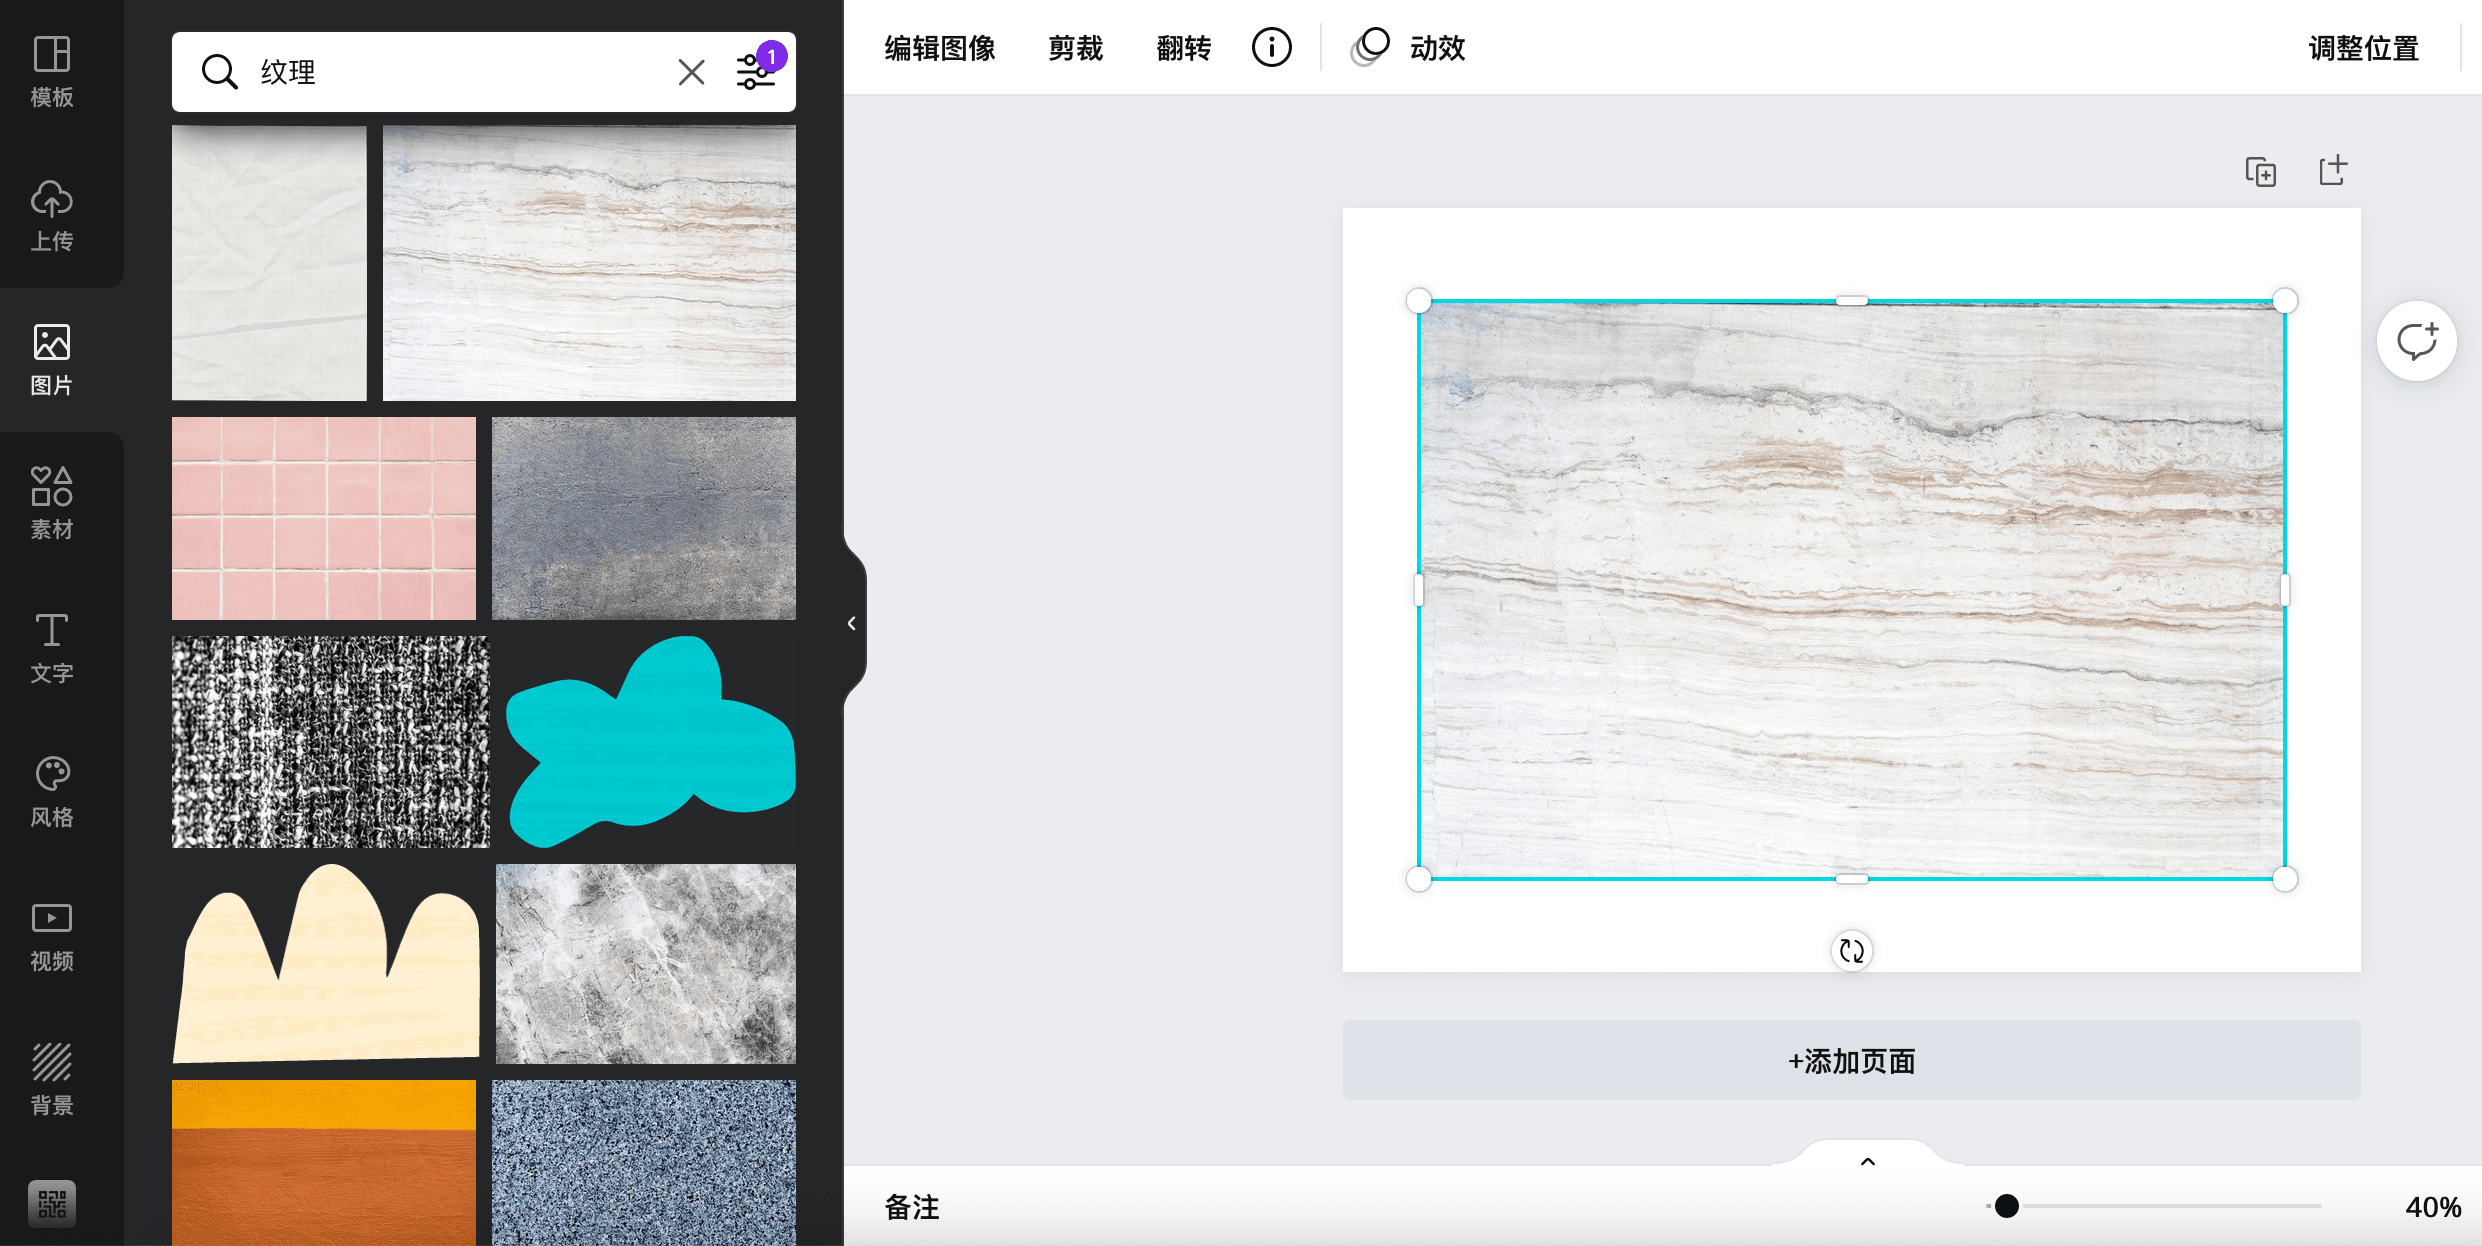Open the 翻转 flip dropdown
The width and height of the screenshot is (2482, 1246).
pos(1183,48)
